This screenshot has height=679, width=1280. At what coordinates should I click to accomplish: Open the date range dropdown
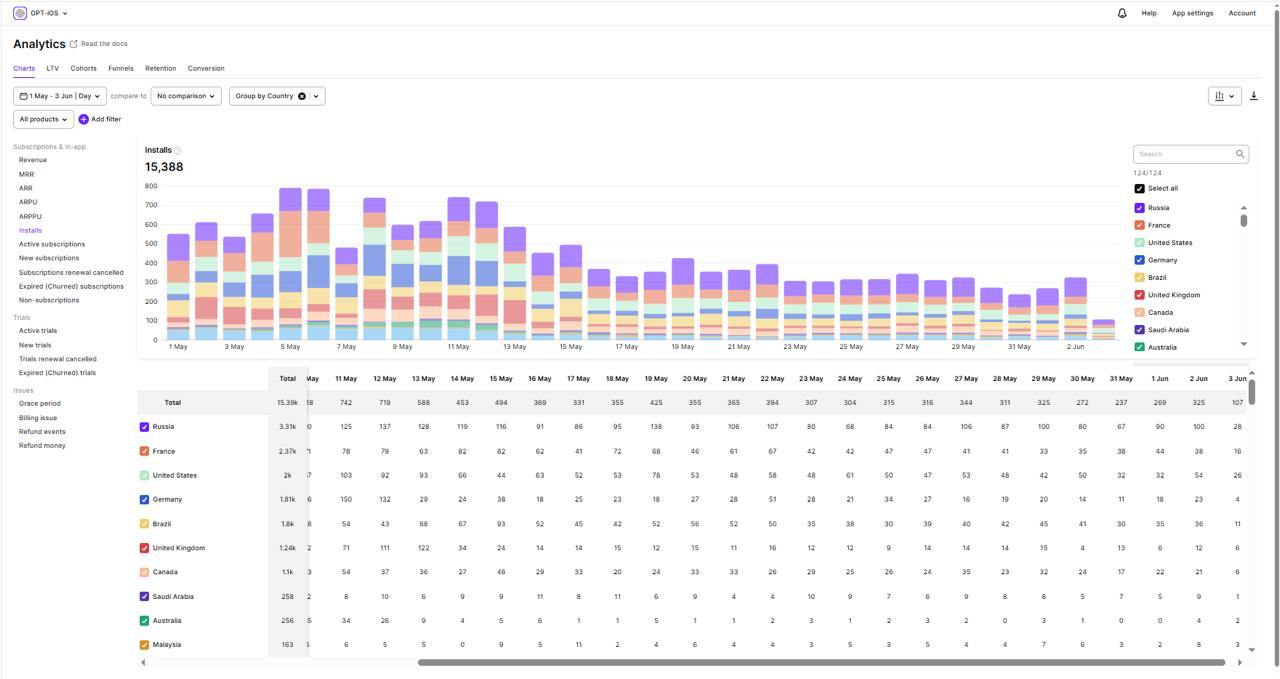coord(59,96)
